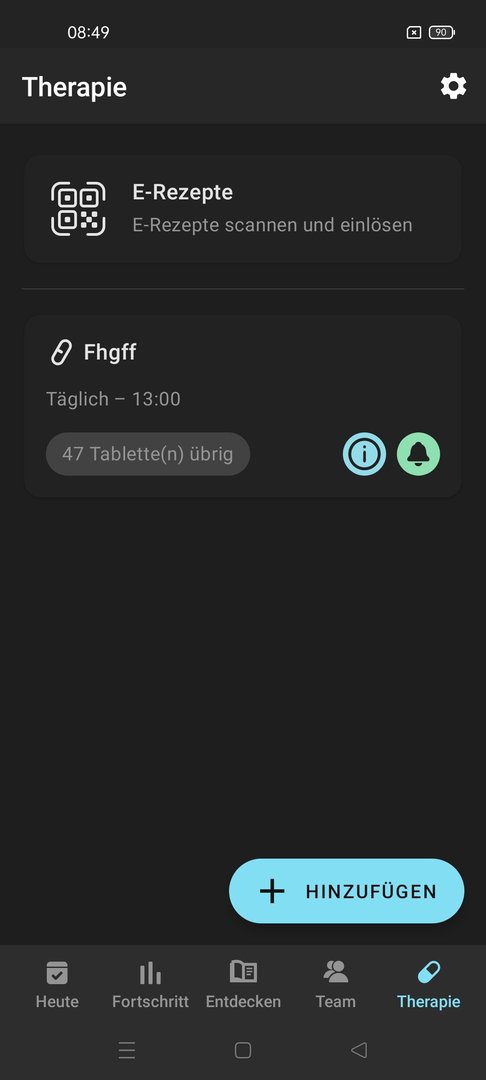This screenshot has width=486, height=1080.
Task: Tap the "47 Tablette(n) übrig" chip
Action: (x=147, y=454)
